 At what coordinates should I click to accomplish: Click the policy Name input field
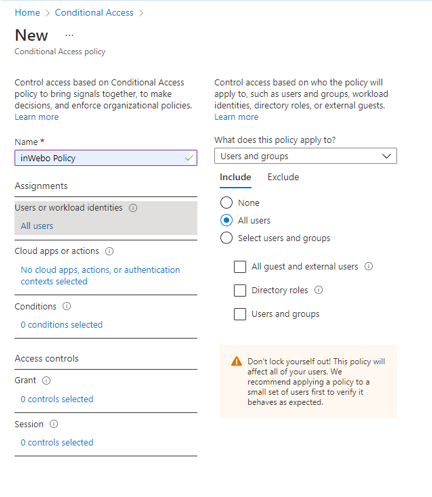point(106,158)
